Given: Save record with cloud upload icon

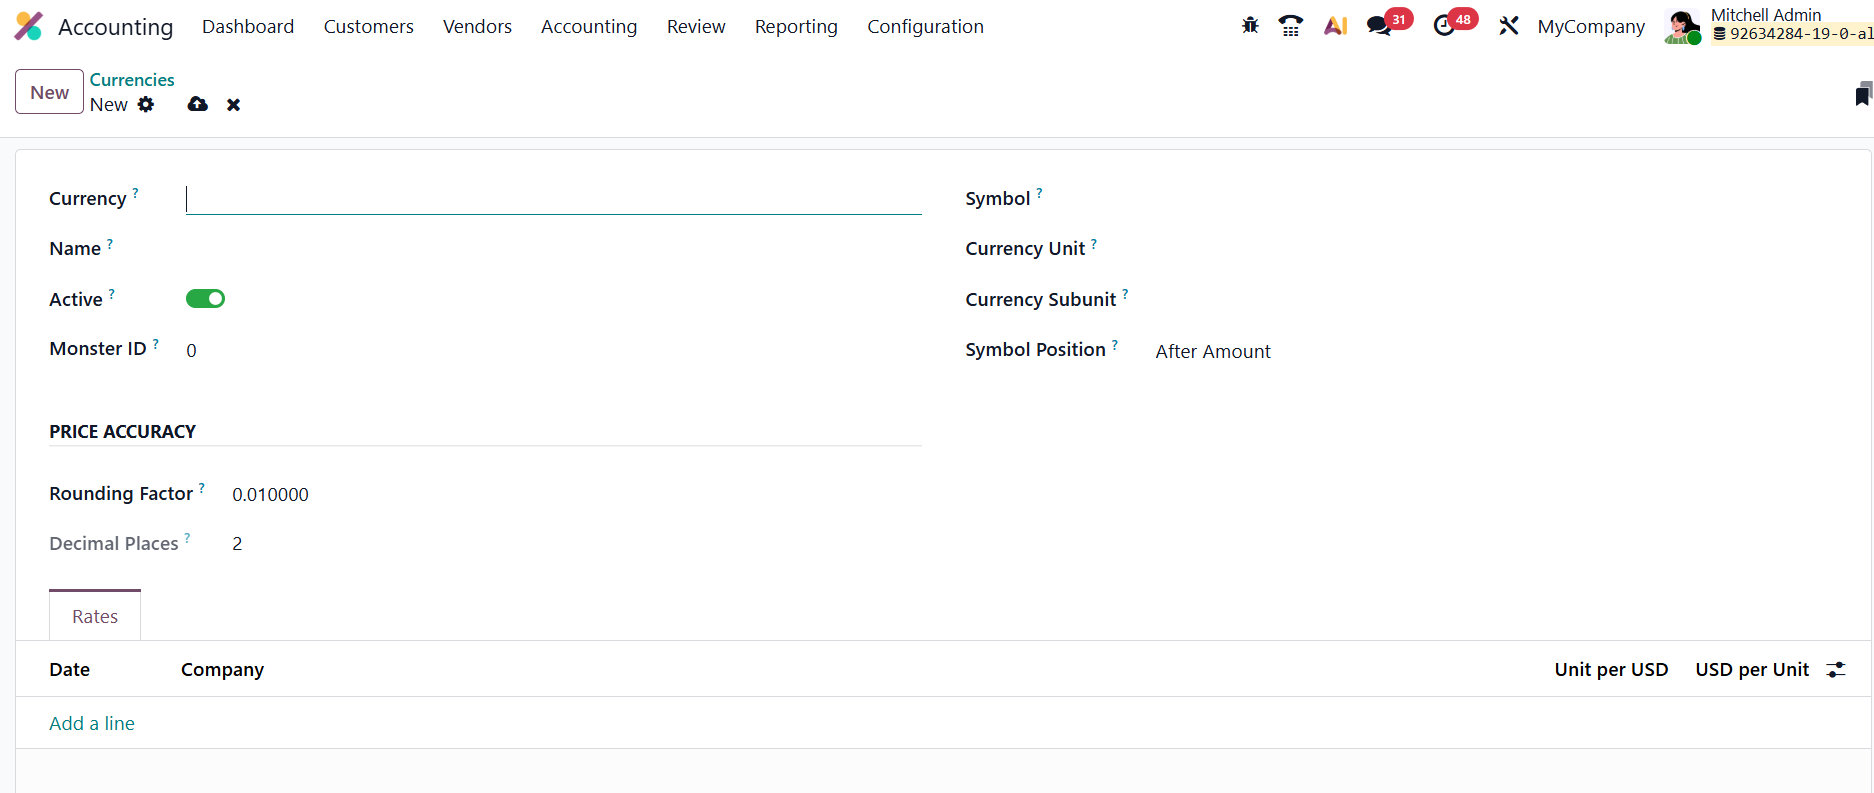Looking at the screenshot, I should point(198,104).
